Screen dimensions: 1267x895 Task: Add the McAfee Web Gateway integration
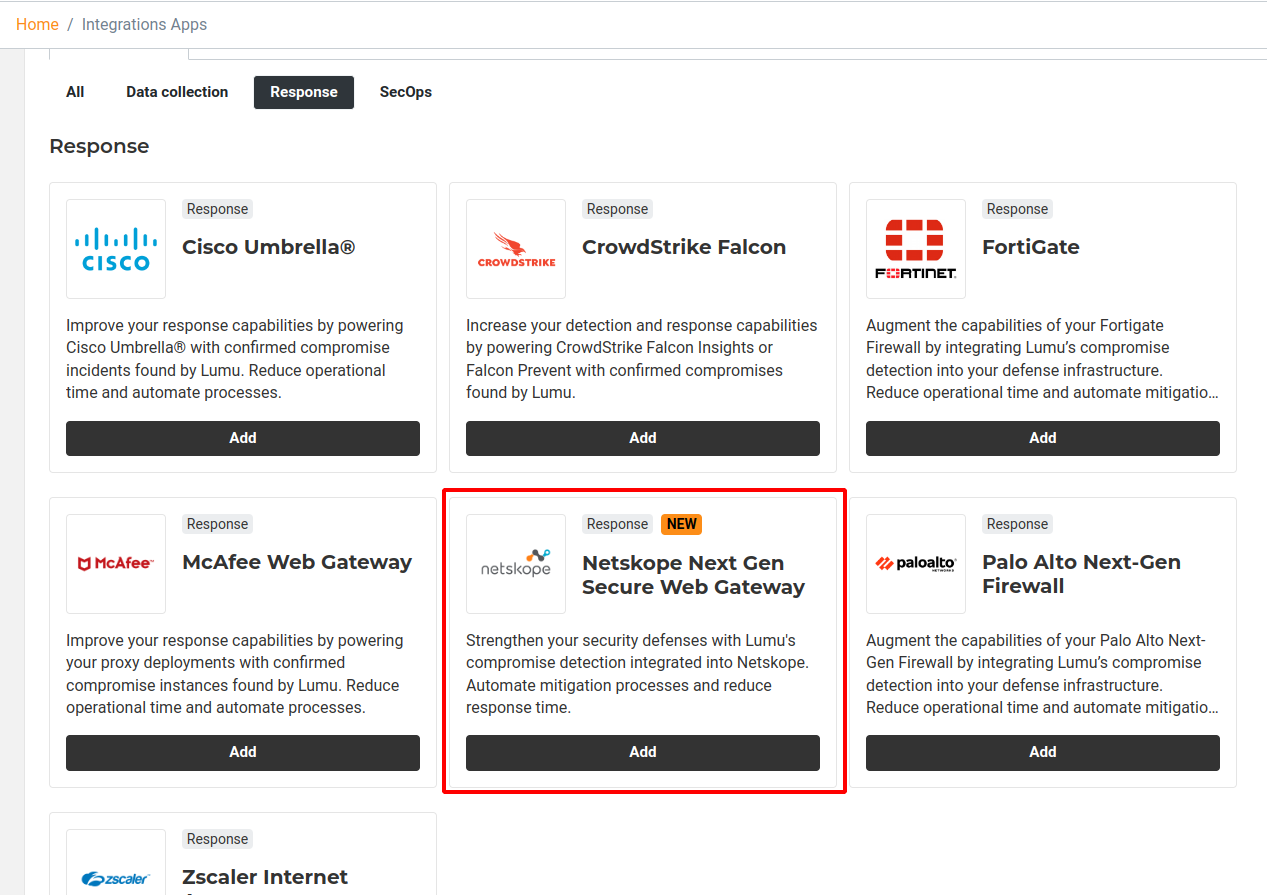[x=243, y=753]
